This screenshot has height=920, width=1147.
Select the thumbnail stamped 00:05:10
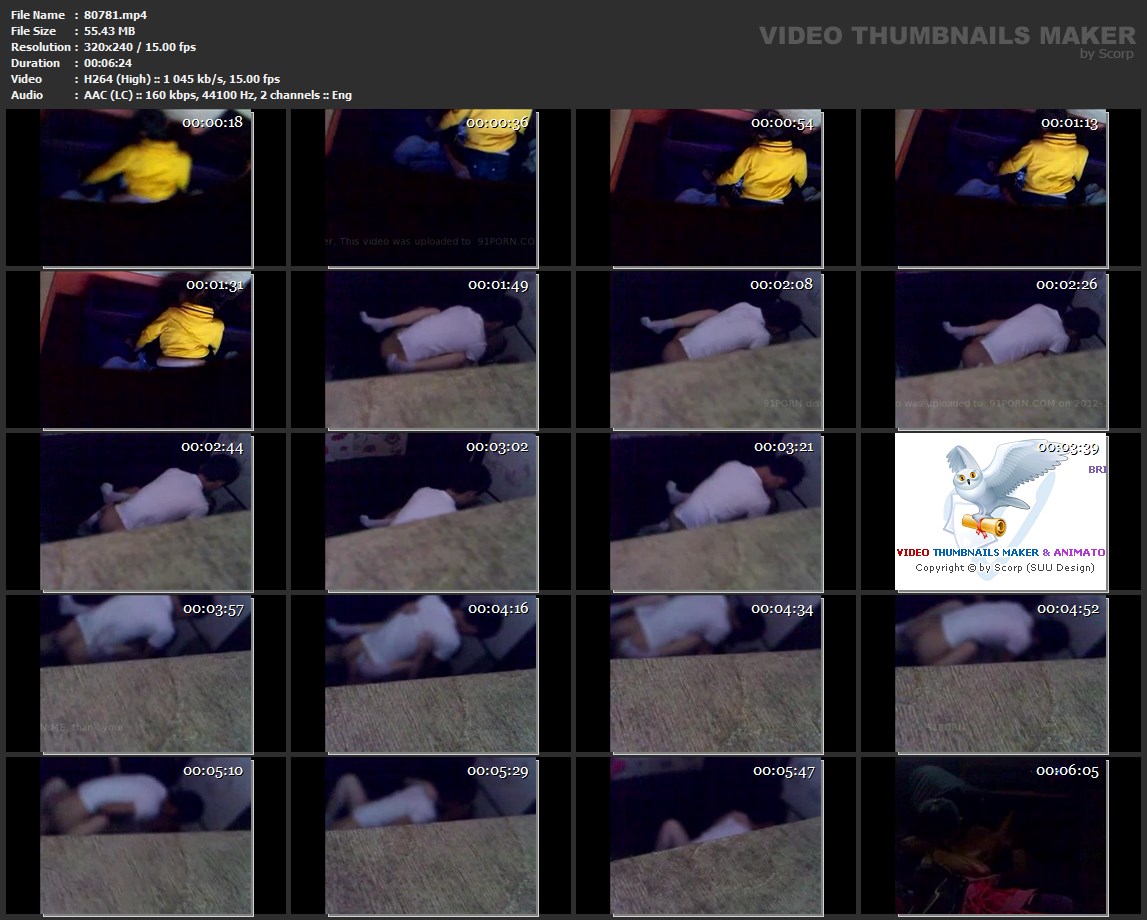146,837
